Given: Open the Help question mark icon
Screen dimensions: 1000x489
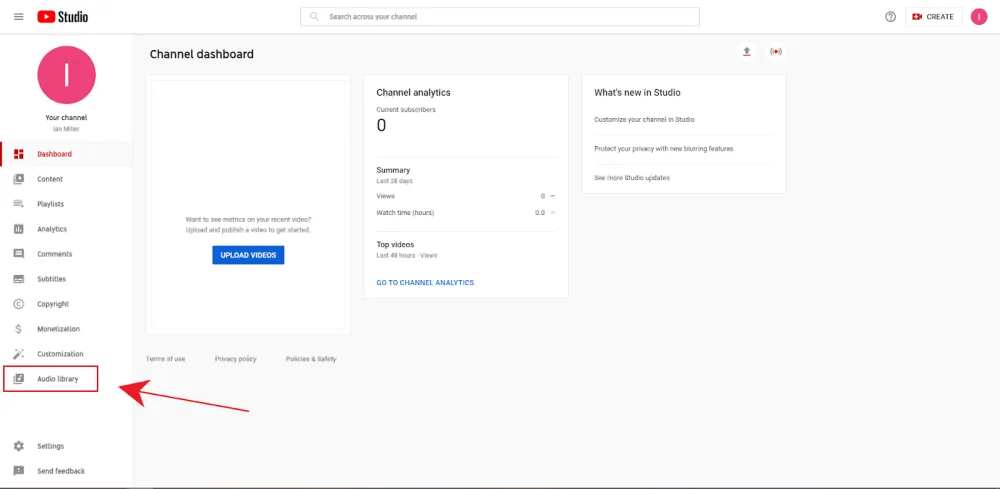Looking at the screenshot, I should pos(890,17).
